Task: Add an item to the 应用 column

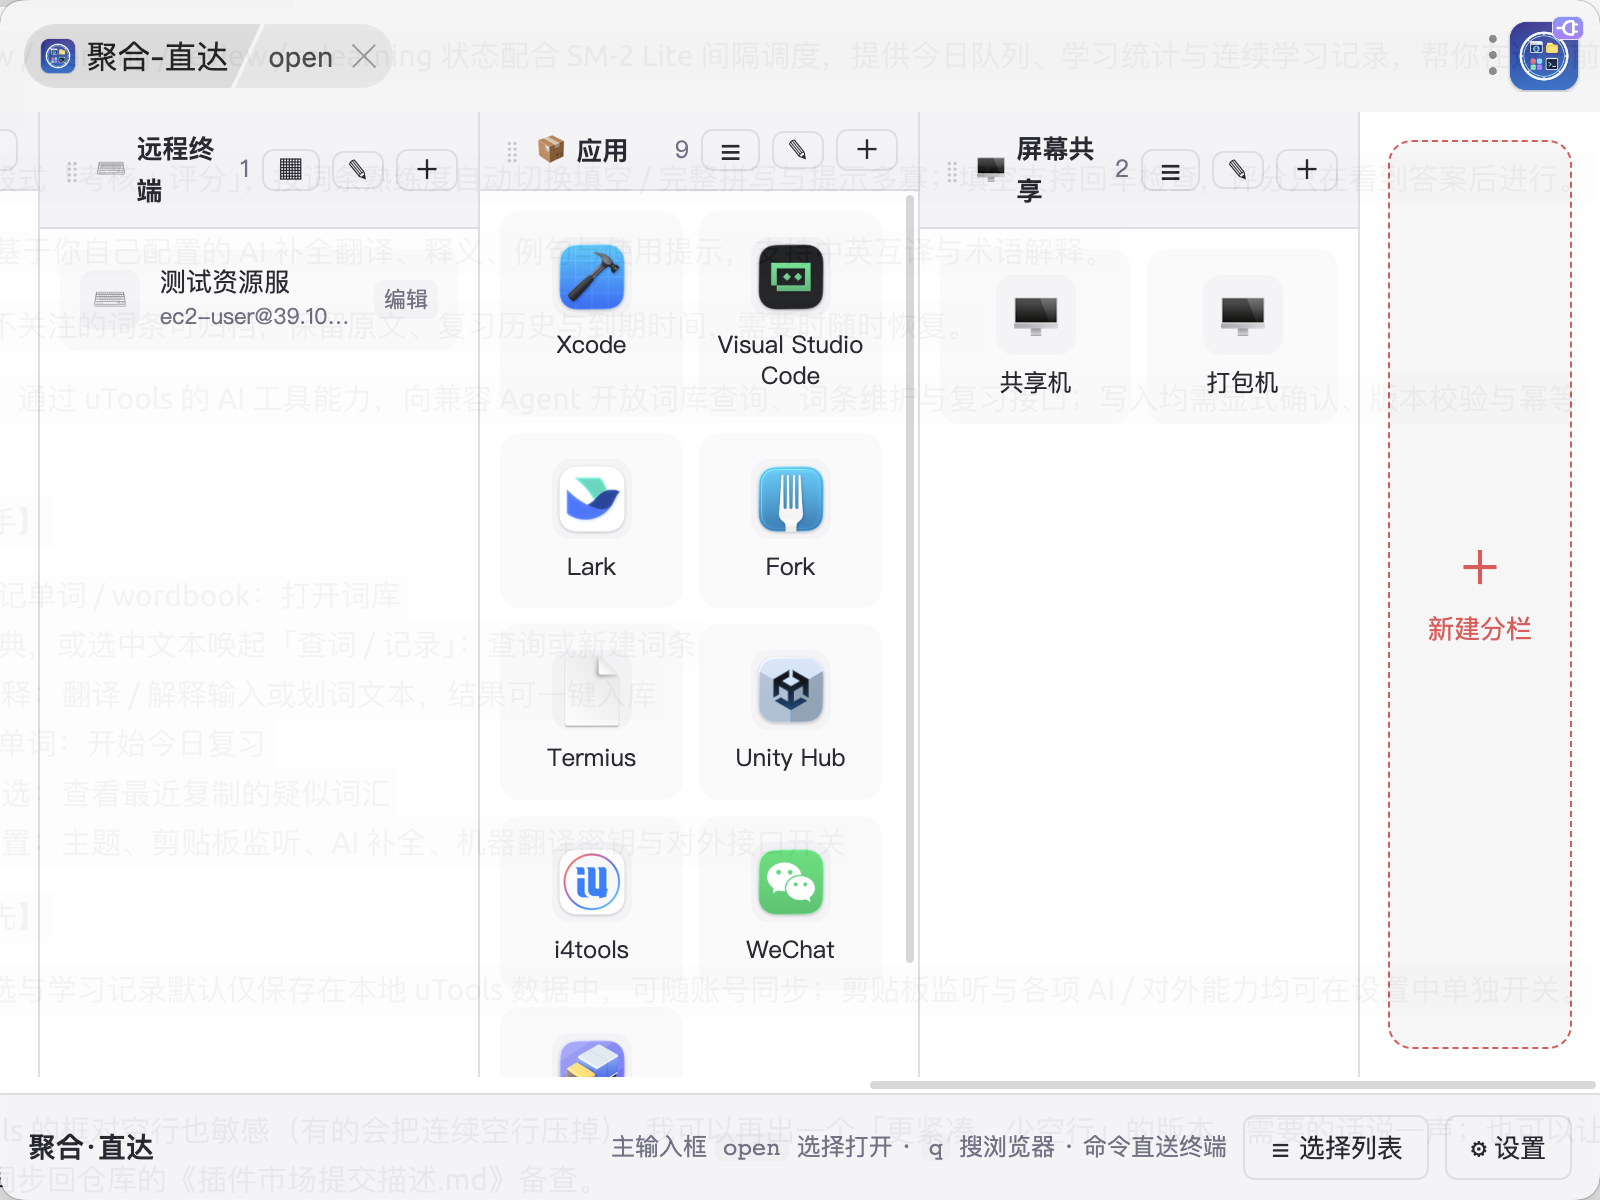Action: [x=867, y=151]
